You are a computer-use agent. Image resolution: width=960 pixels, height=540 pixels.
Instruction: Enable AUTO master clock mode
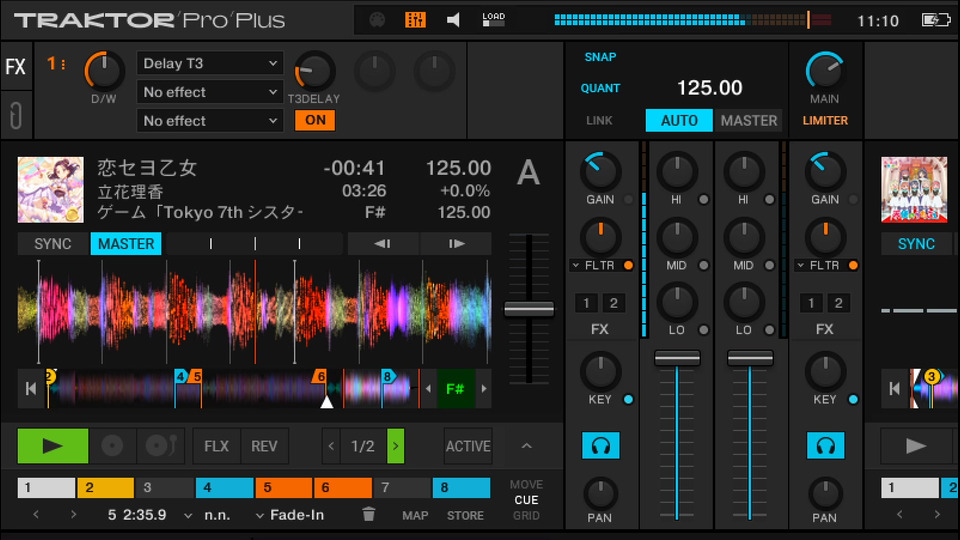[679, 120]
